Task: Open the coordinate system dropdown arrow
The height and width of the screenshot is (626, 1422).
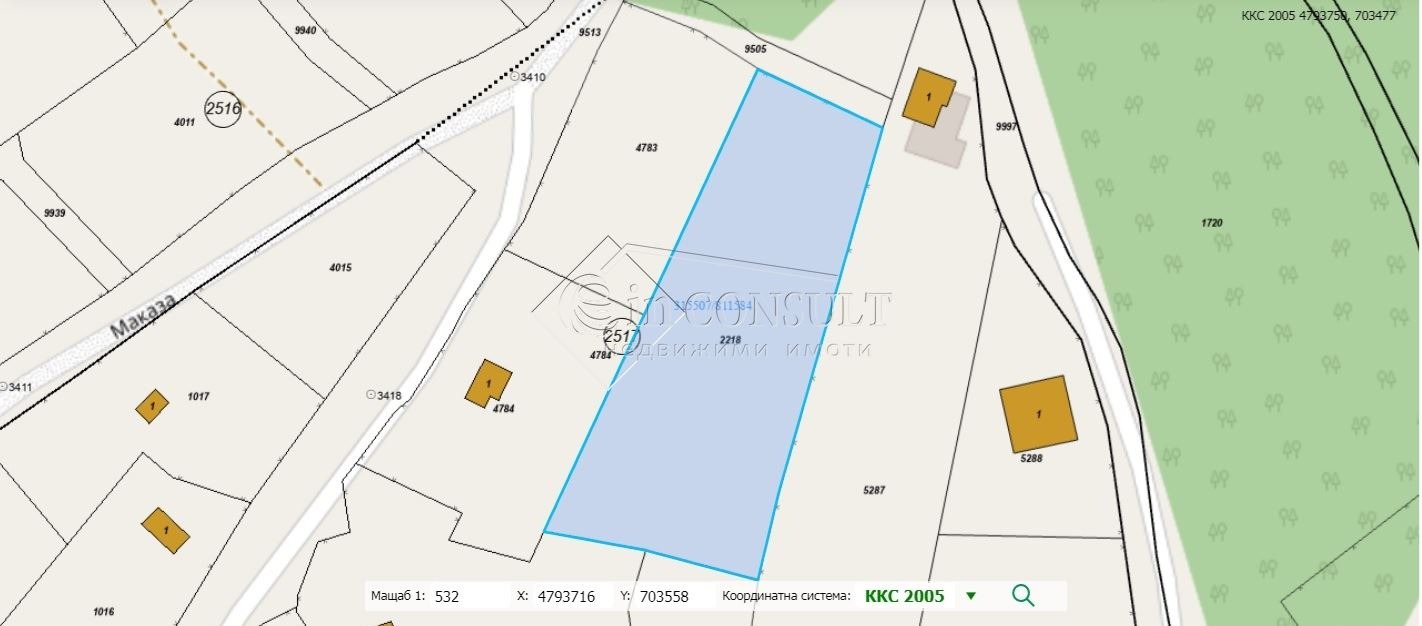Action: pos(970,596)
